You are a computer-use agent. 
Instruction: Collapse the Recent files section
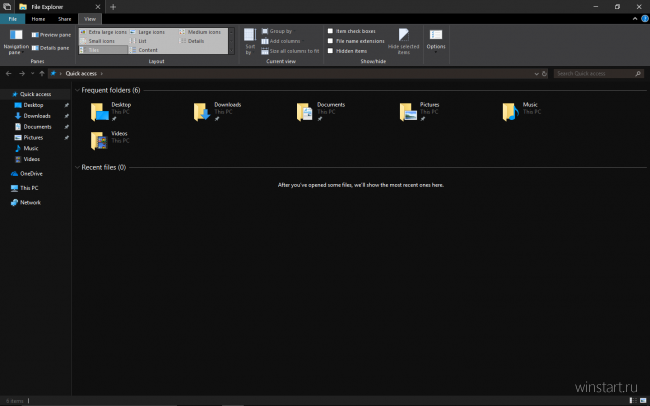(x=76, y=168)
